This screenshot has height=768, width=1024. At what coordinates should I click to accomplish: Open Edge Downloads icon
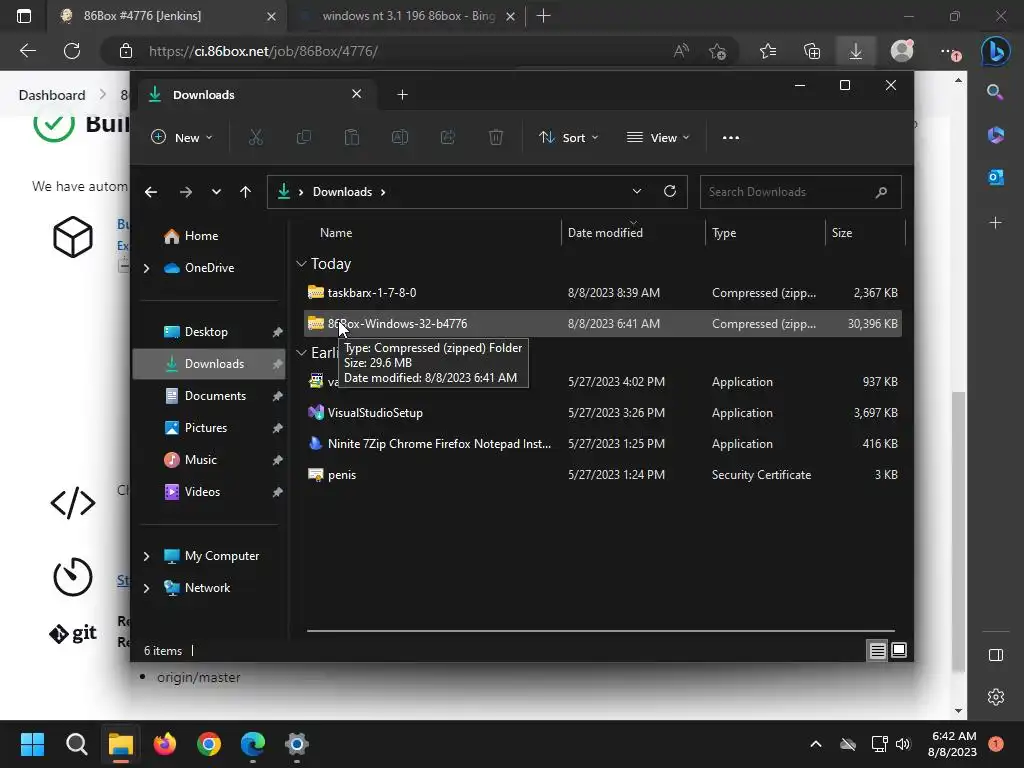pos(856,51)
